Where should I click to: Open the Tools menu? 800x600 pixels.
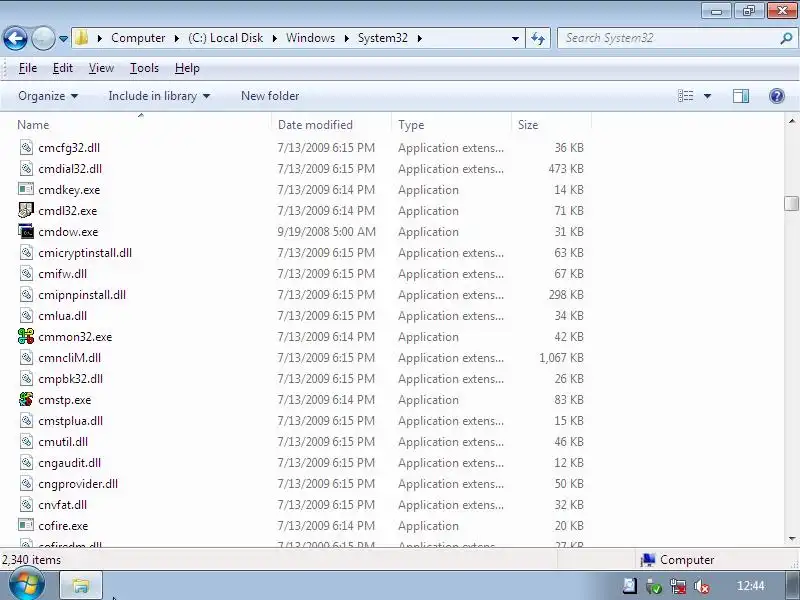[144, 68]
